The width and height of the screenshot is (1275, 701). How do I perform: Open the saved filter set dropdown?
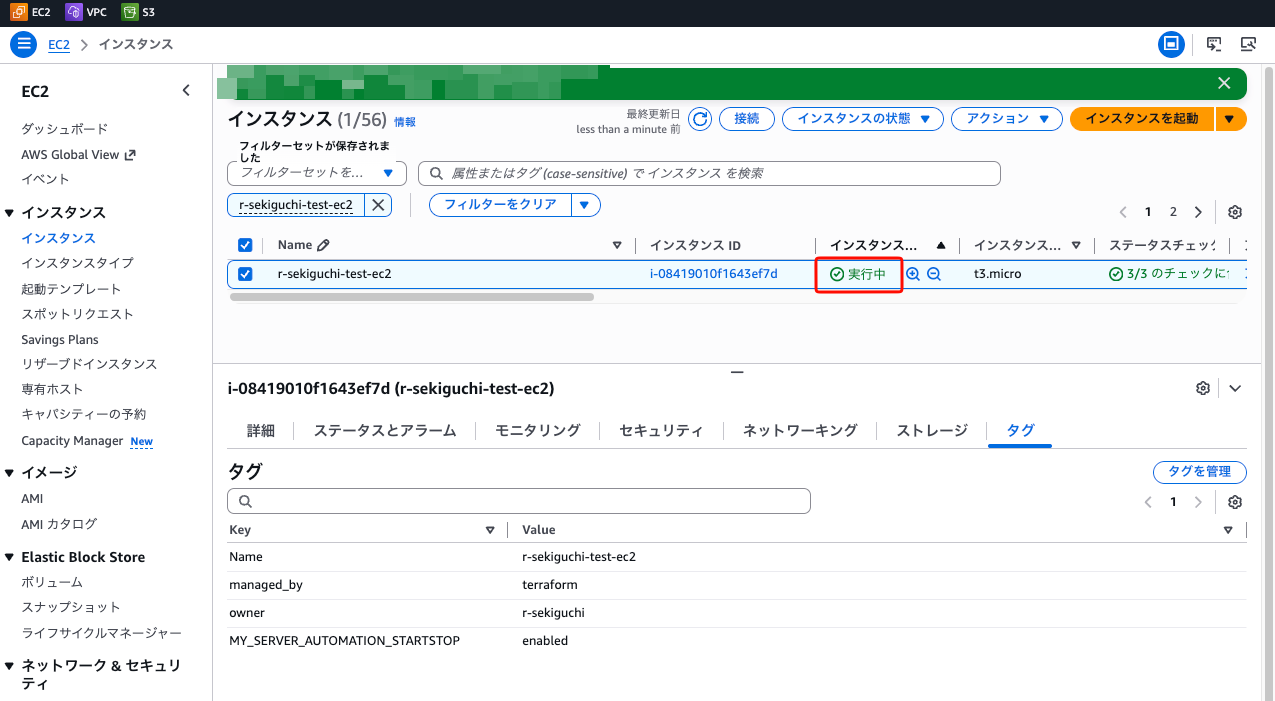point(316,173)
